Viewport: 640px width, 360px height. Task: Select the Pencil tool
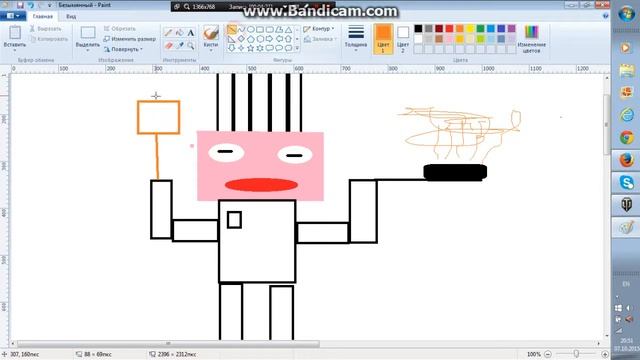click(x=168, y=33)
